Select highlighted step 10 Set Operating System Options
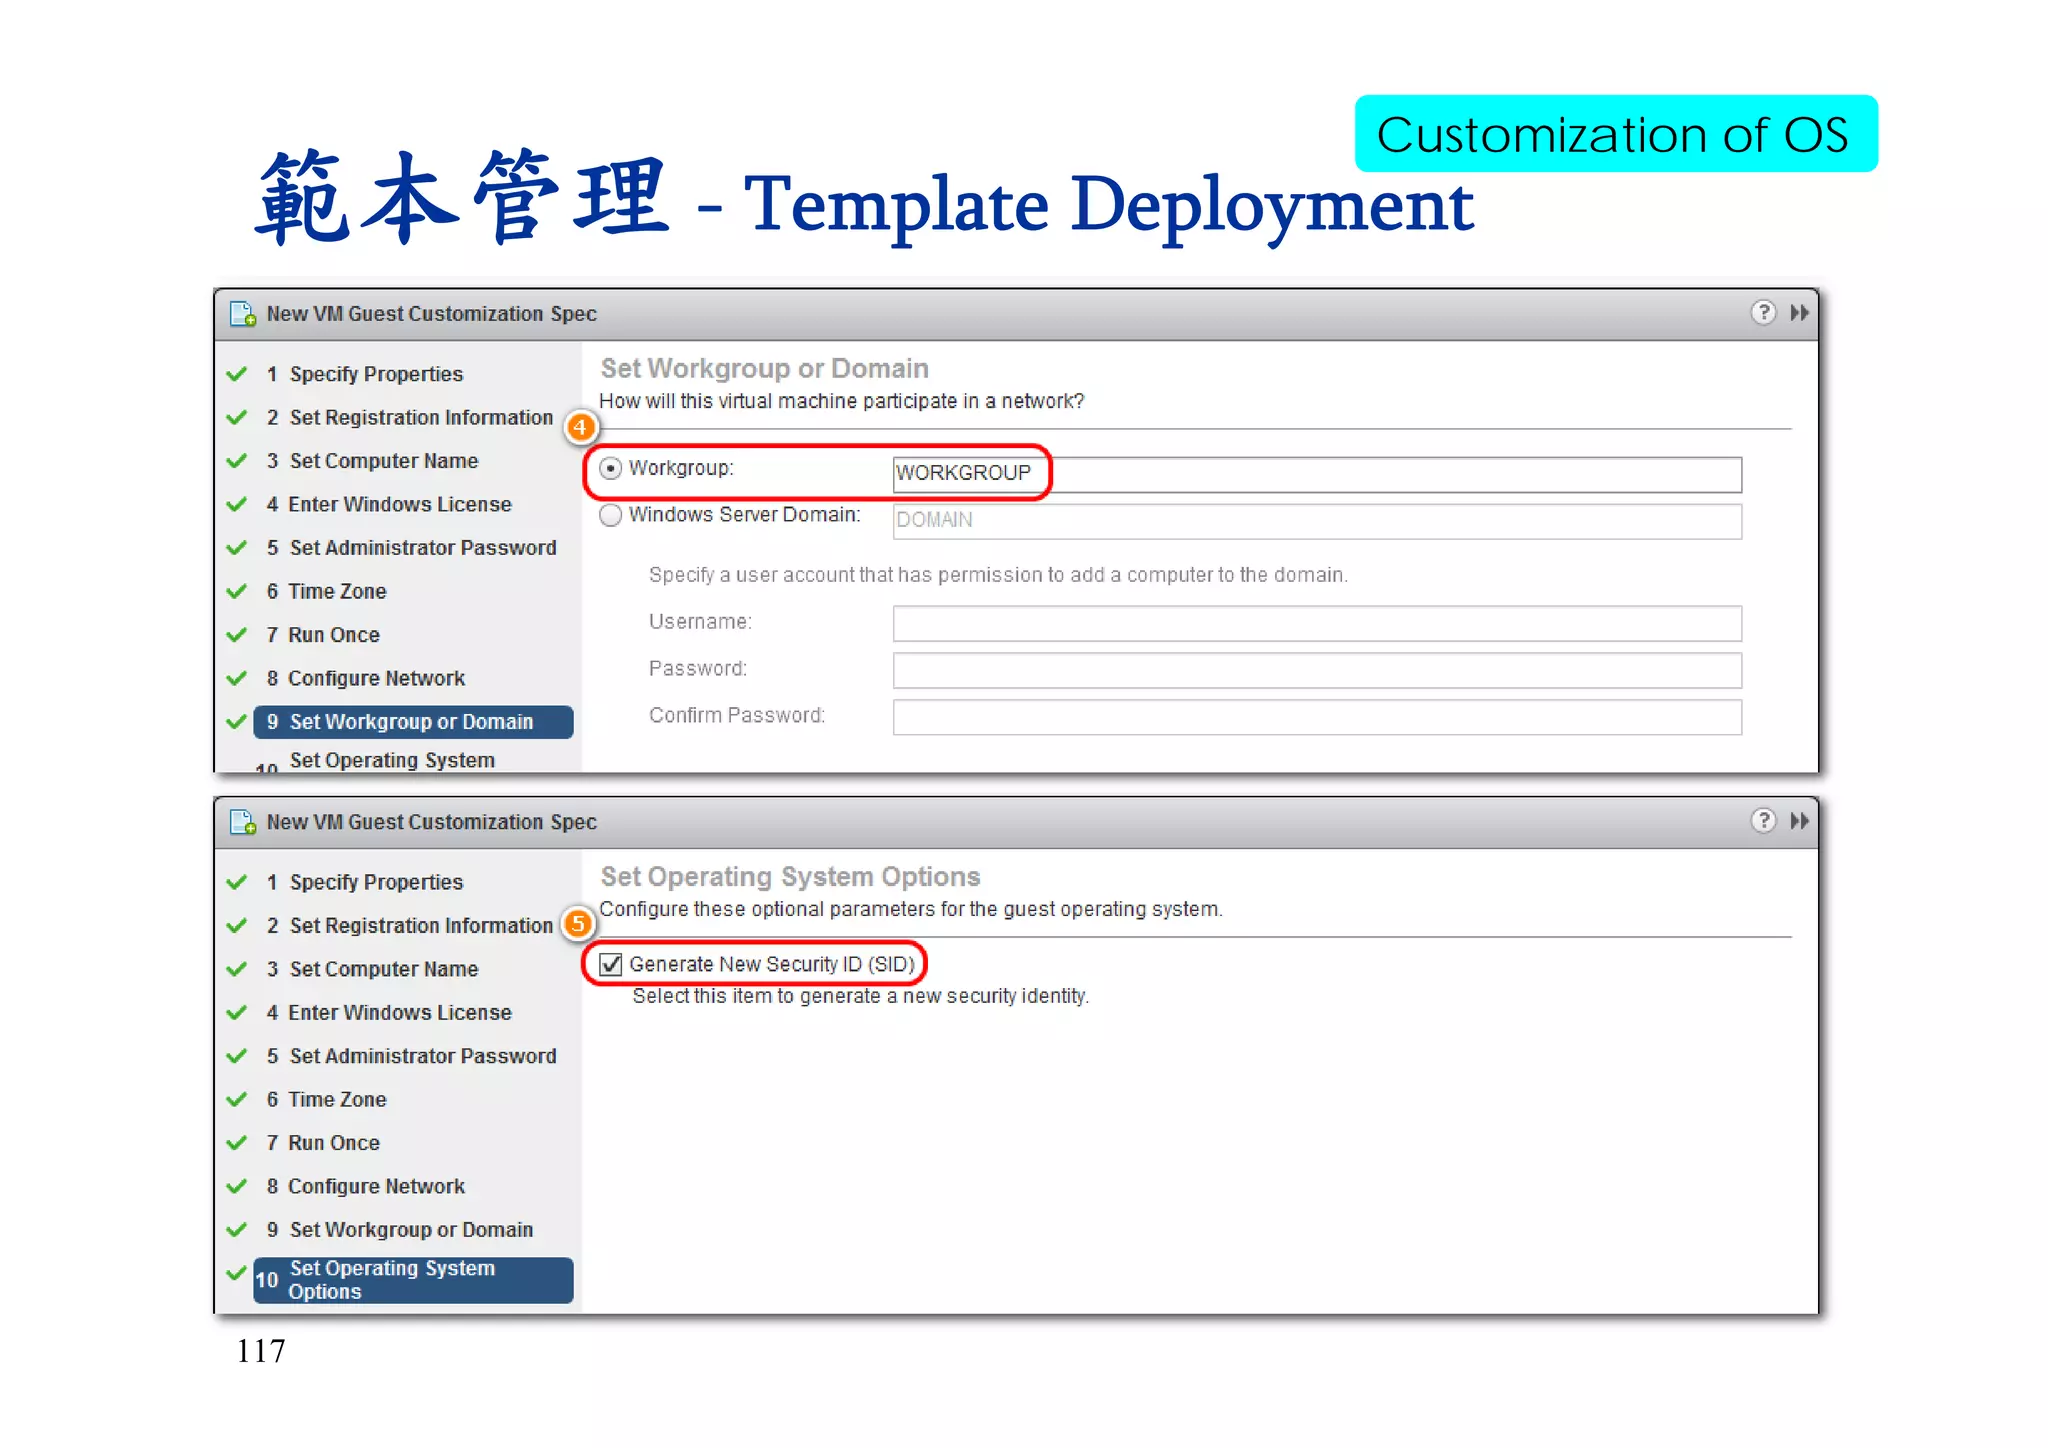2048x1448 pixels. click(x=413, y=1280)
